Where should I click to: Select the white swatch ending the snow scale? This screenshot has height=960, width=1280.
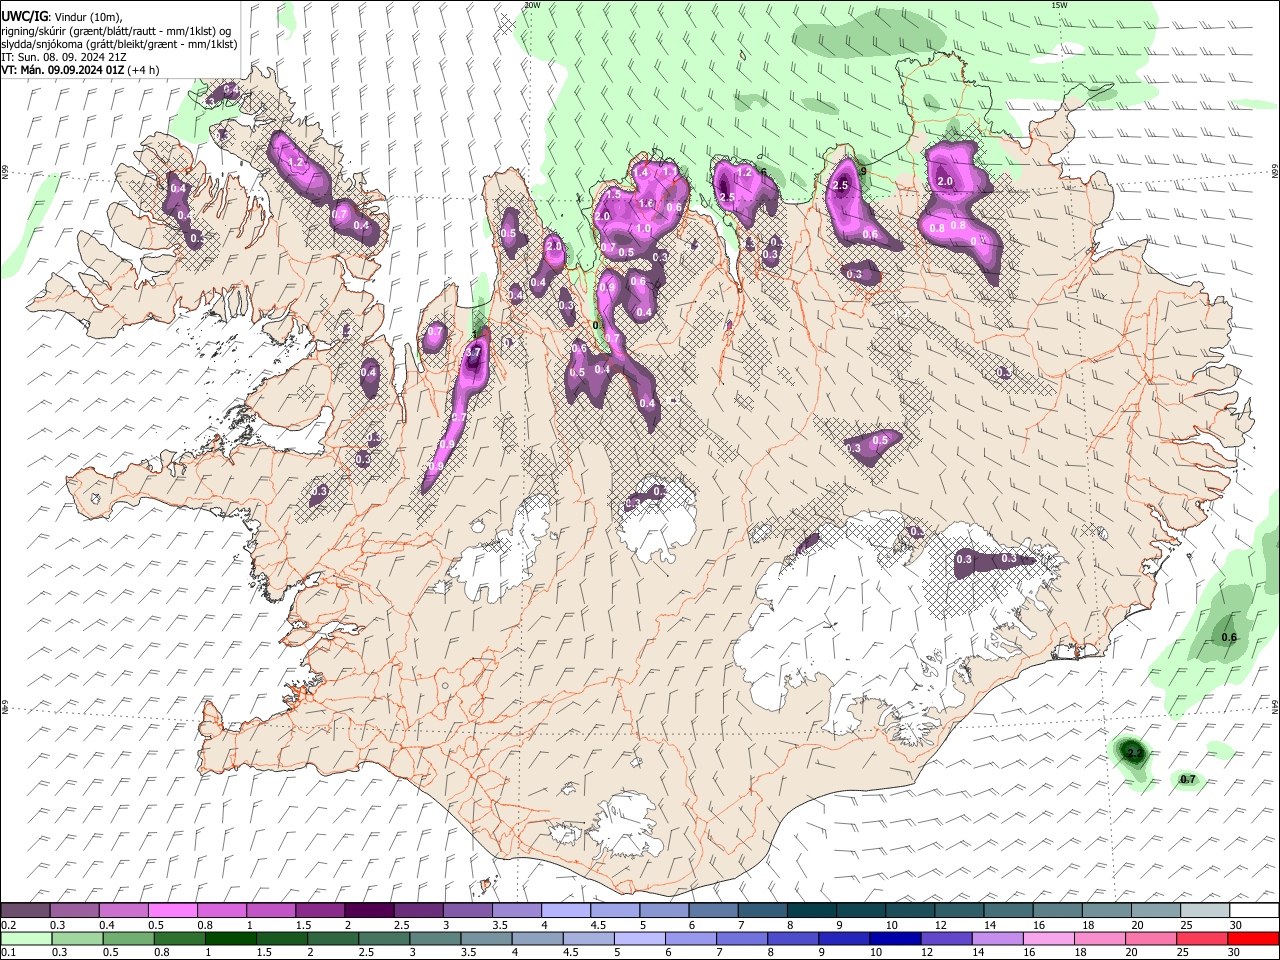pos(1252,910)
